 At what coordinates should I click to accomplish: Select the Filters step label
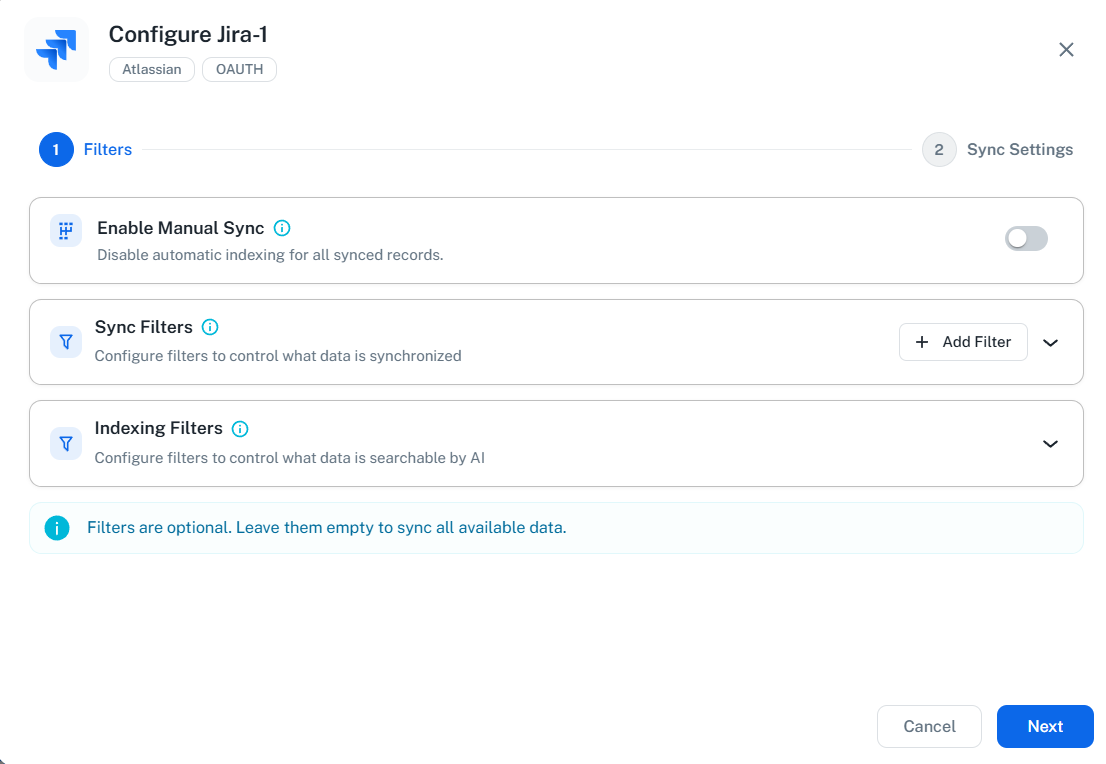[107, 149]
